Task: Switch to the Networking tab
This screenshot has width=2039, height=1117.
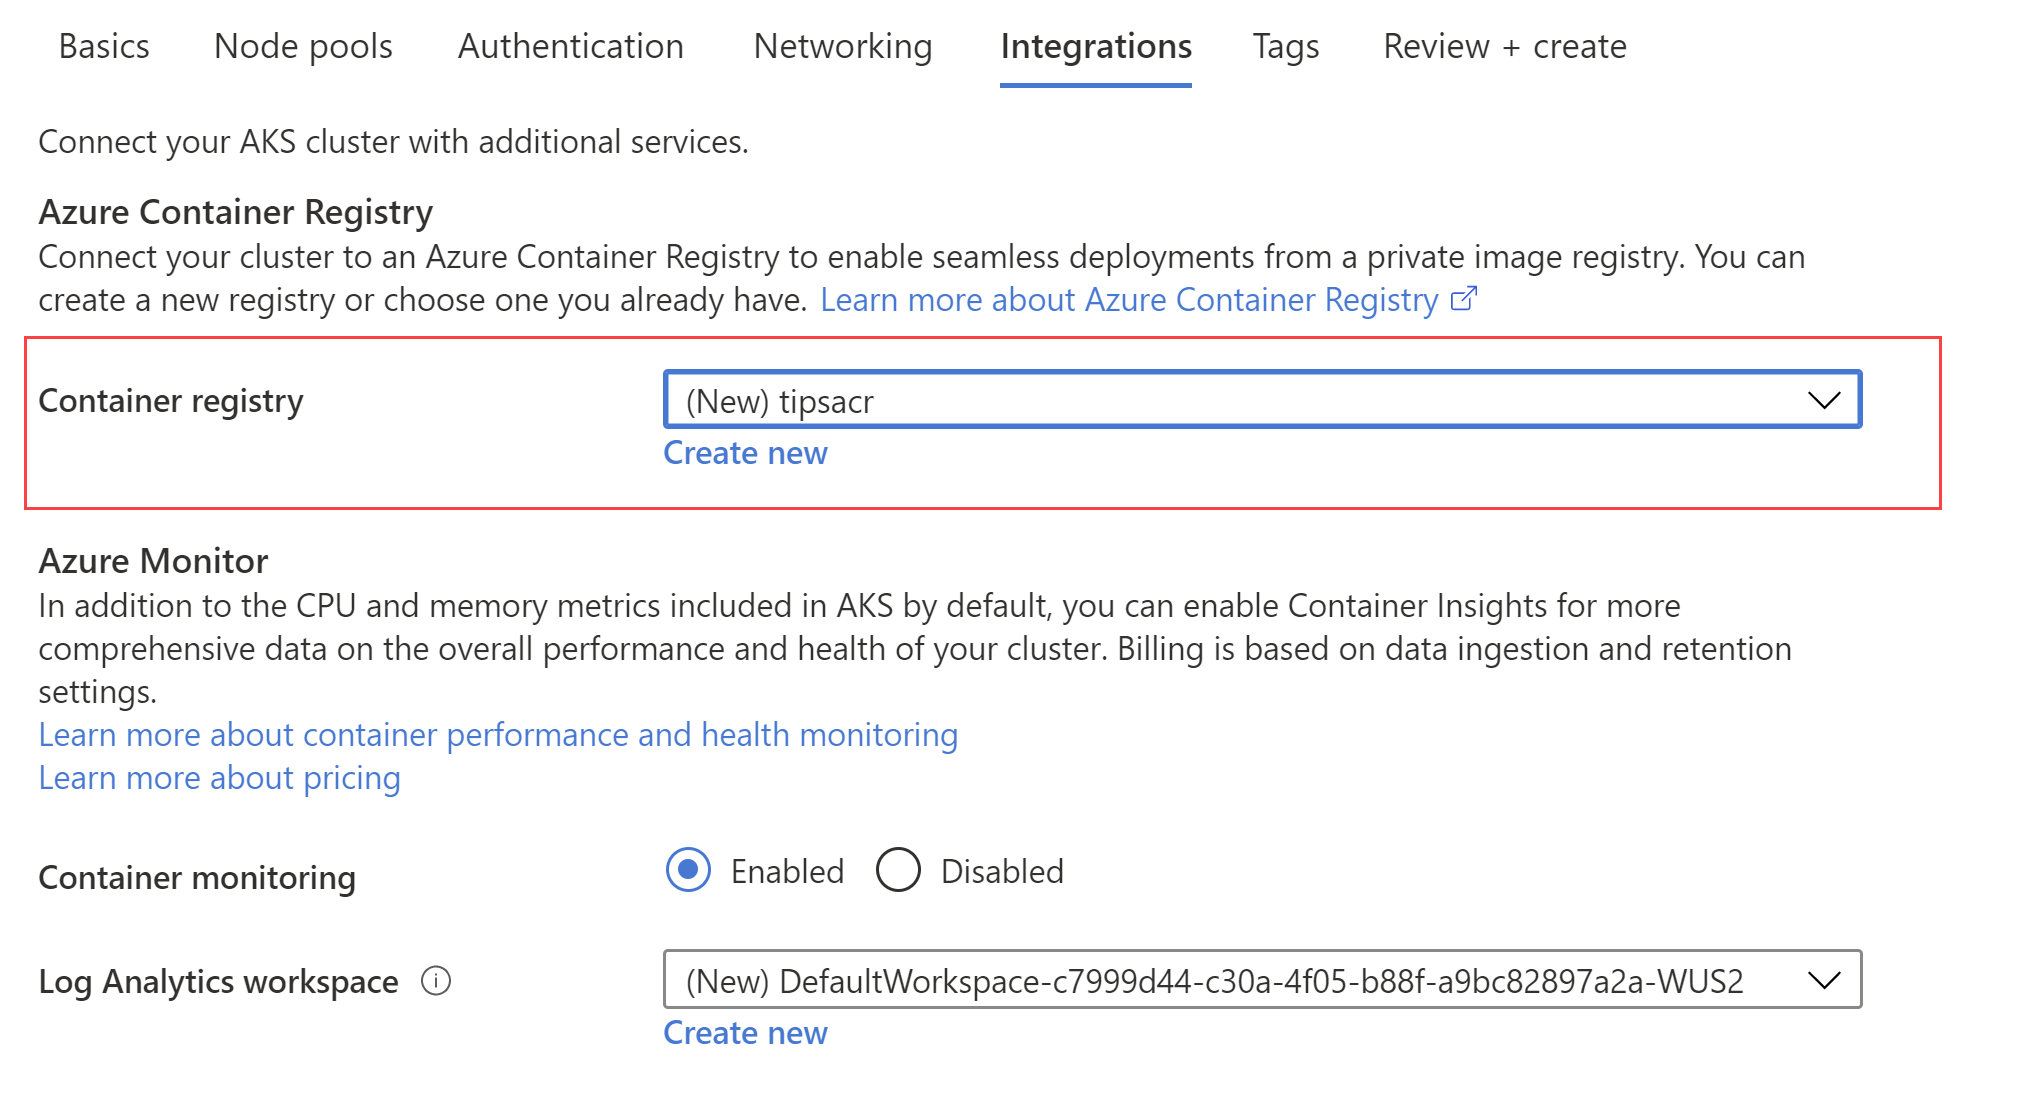Action: pos(843,46)
